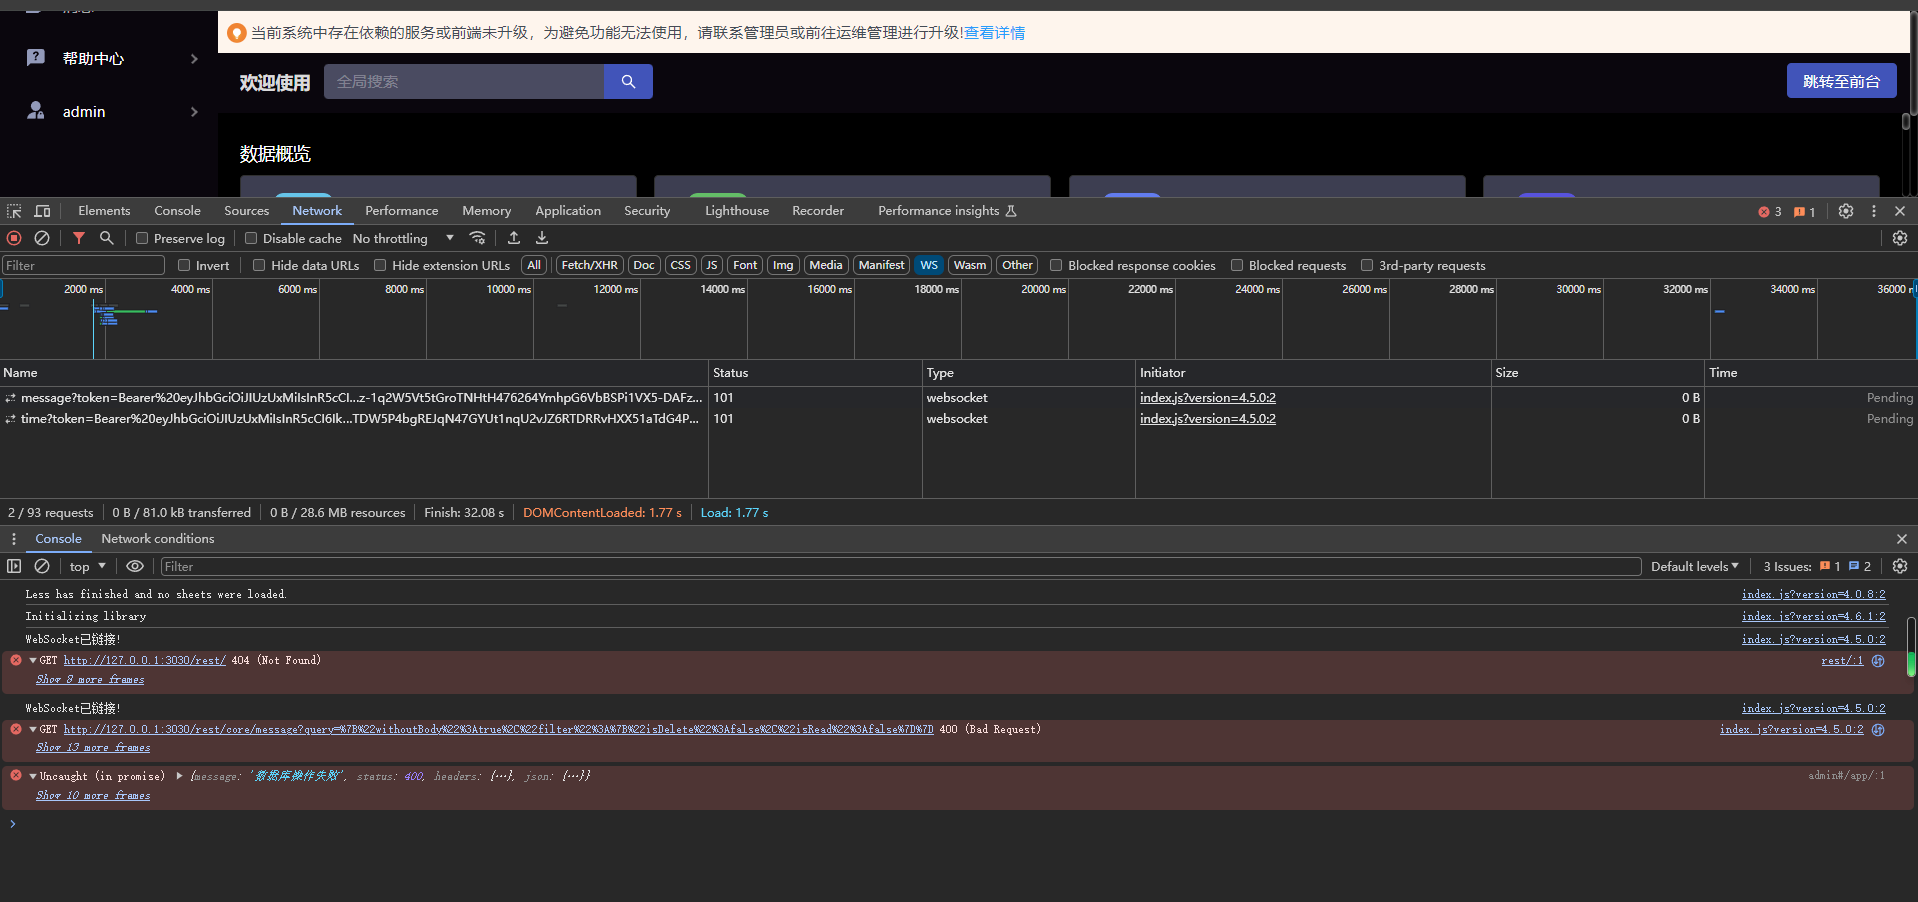This screenshot has width=1918, height=902.
Task: Click the warning banner orange icon
Action: pos(237,33)
